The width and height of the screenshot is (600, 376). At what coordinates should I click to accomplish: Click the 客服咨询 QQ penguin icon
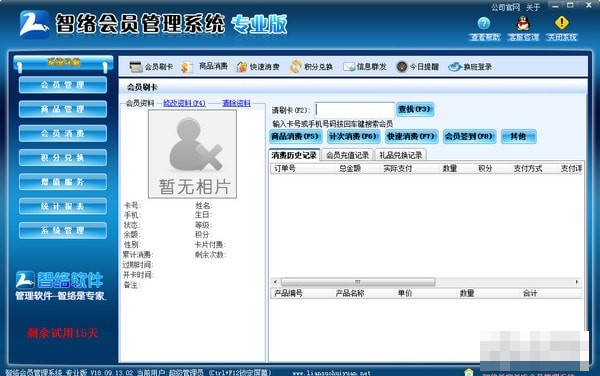[523, 23]
